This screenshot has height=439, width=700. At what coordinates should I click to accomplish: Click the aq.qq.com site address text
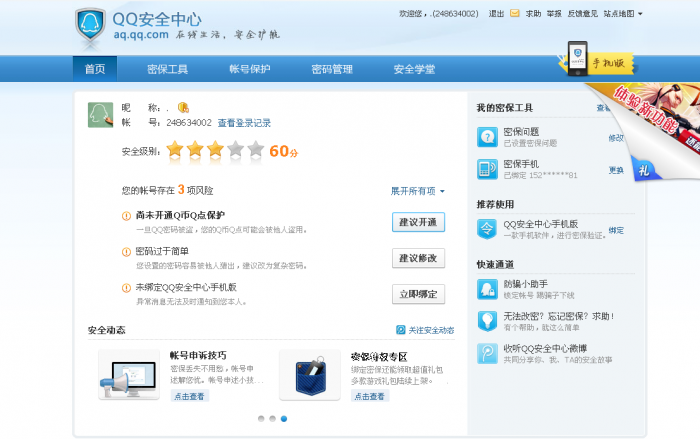[x=141, y=34]
